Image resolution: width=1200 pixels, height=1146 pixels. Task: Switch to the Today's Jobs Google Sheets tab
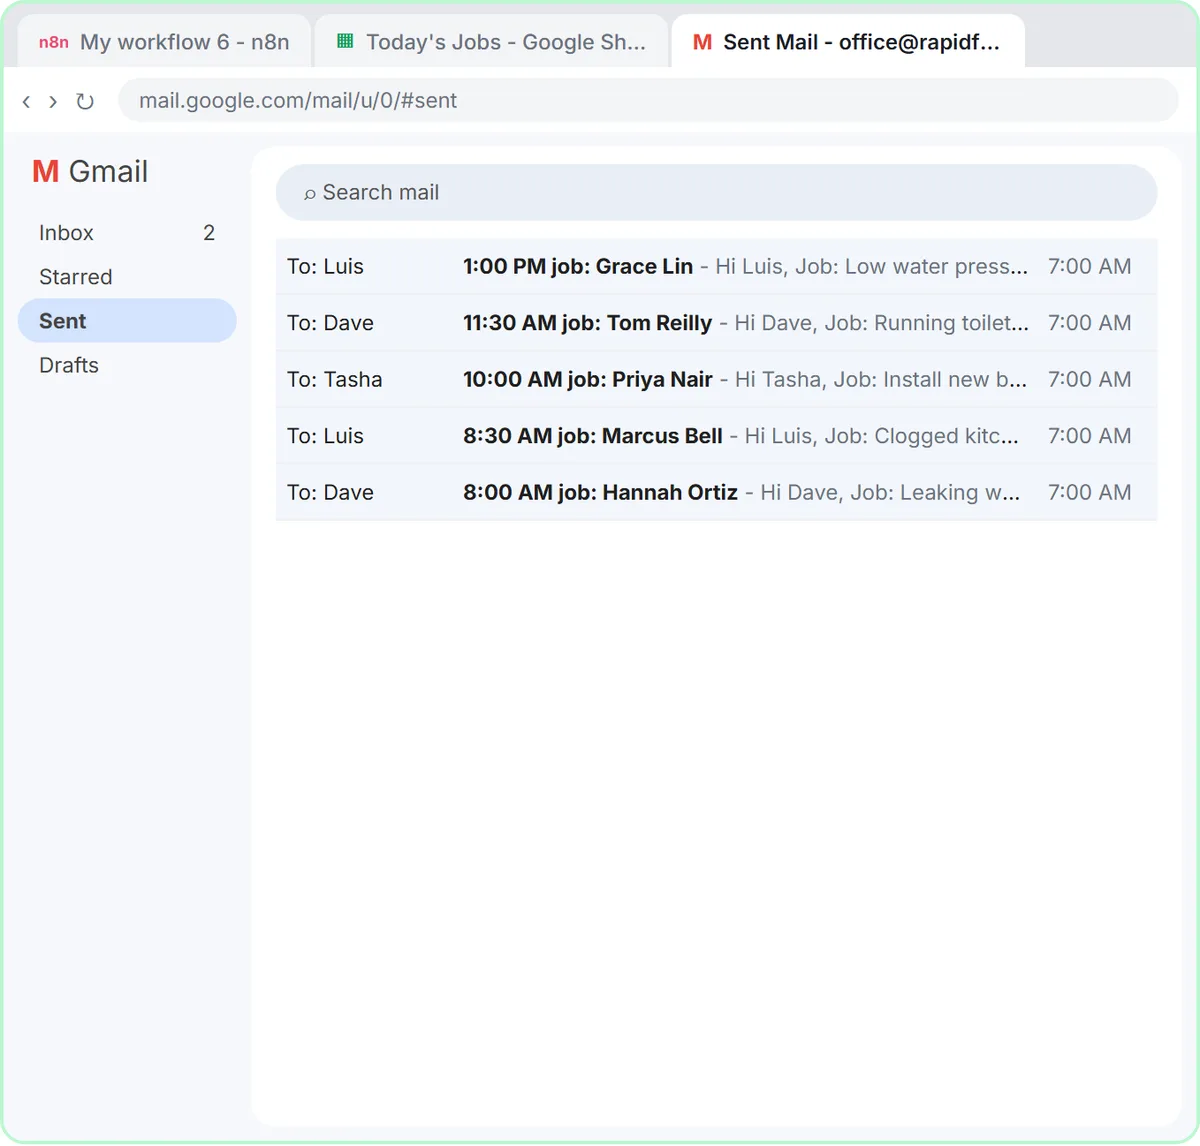point(491,41)
